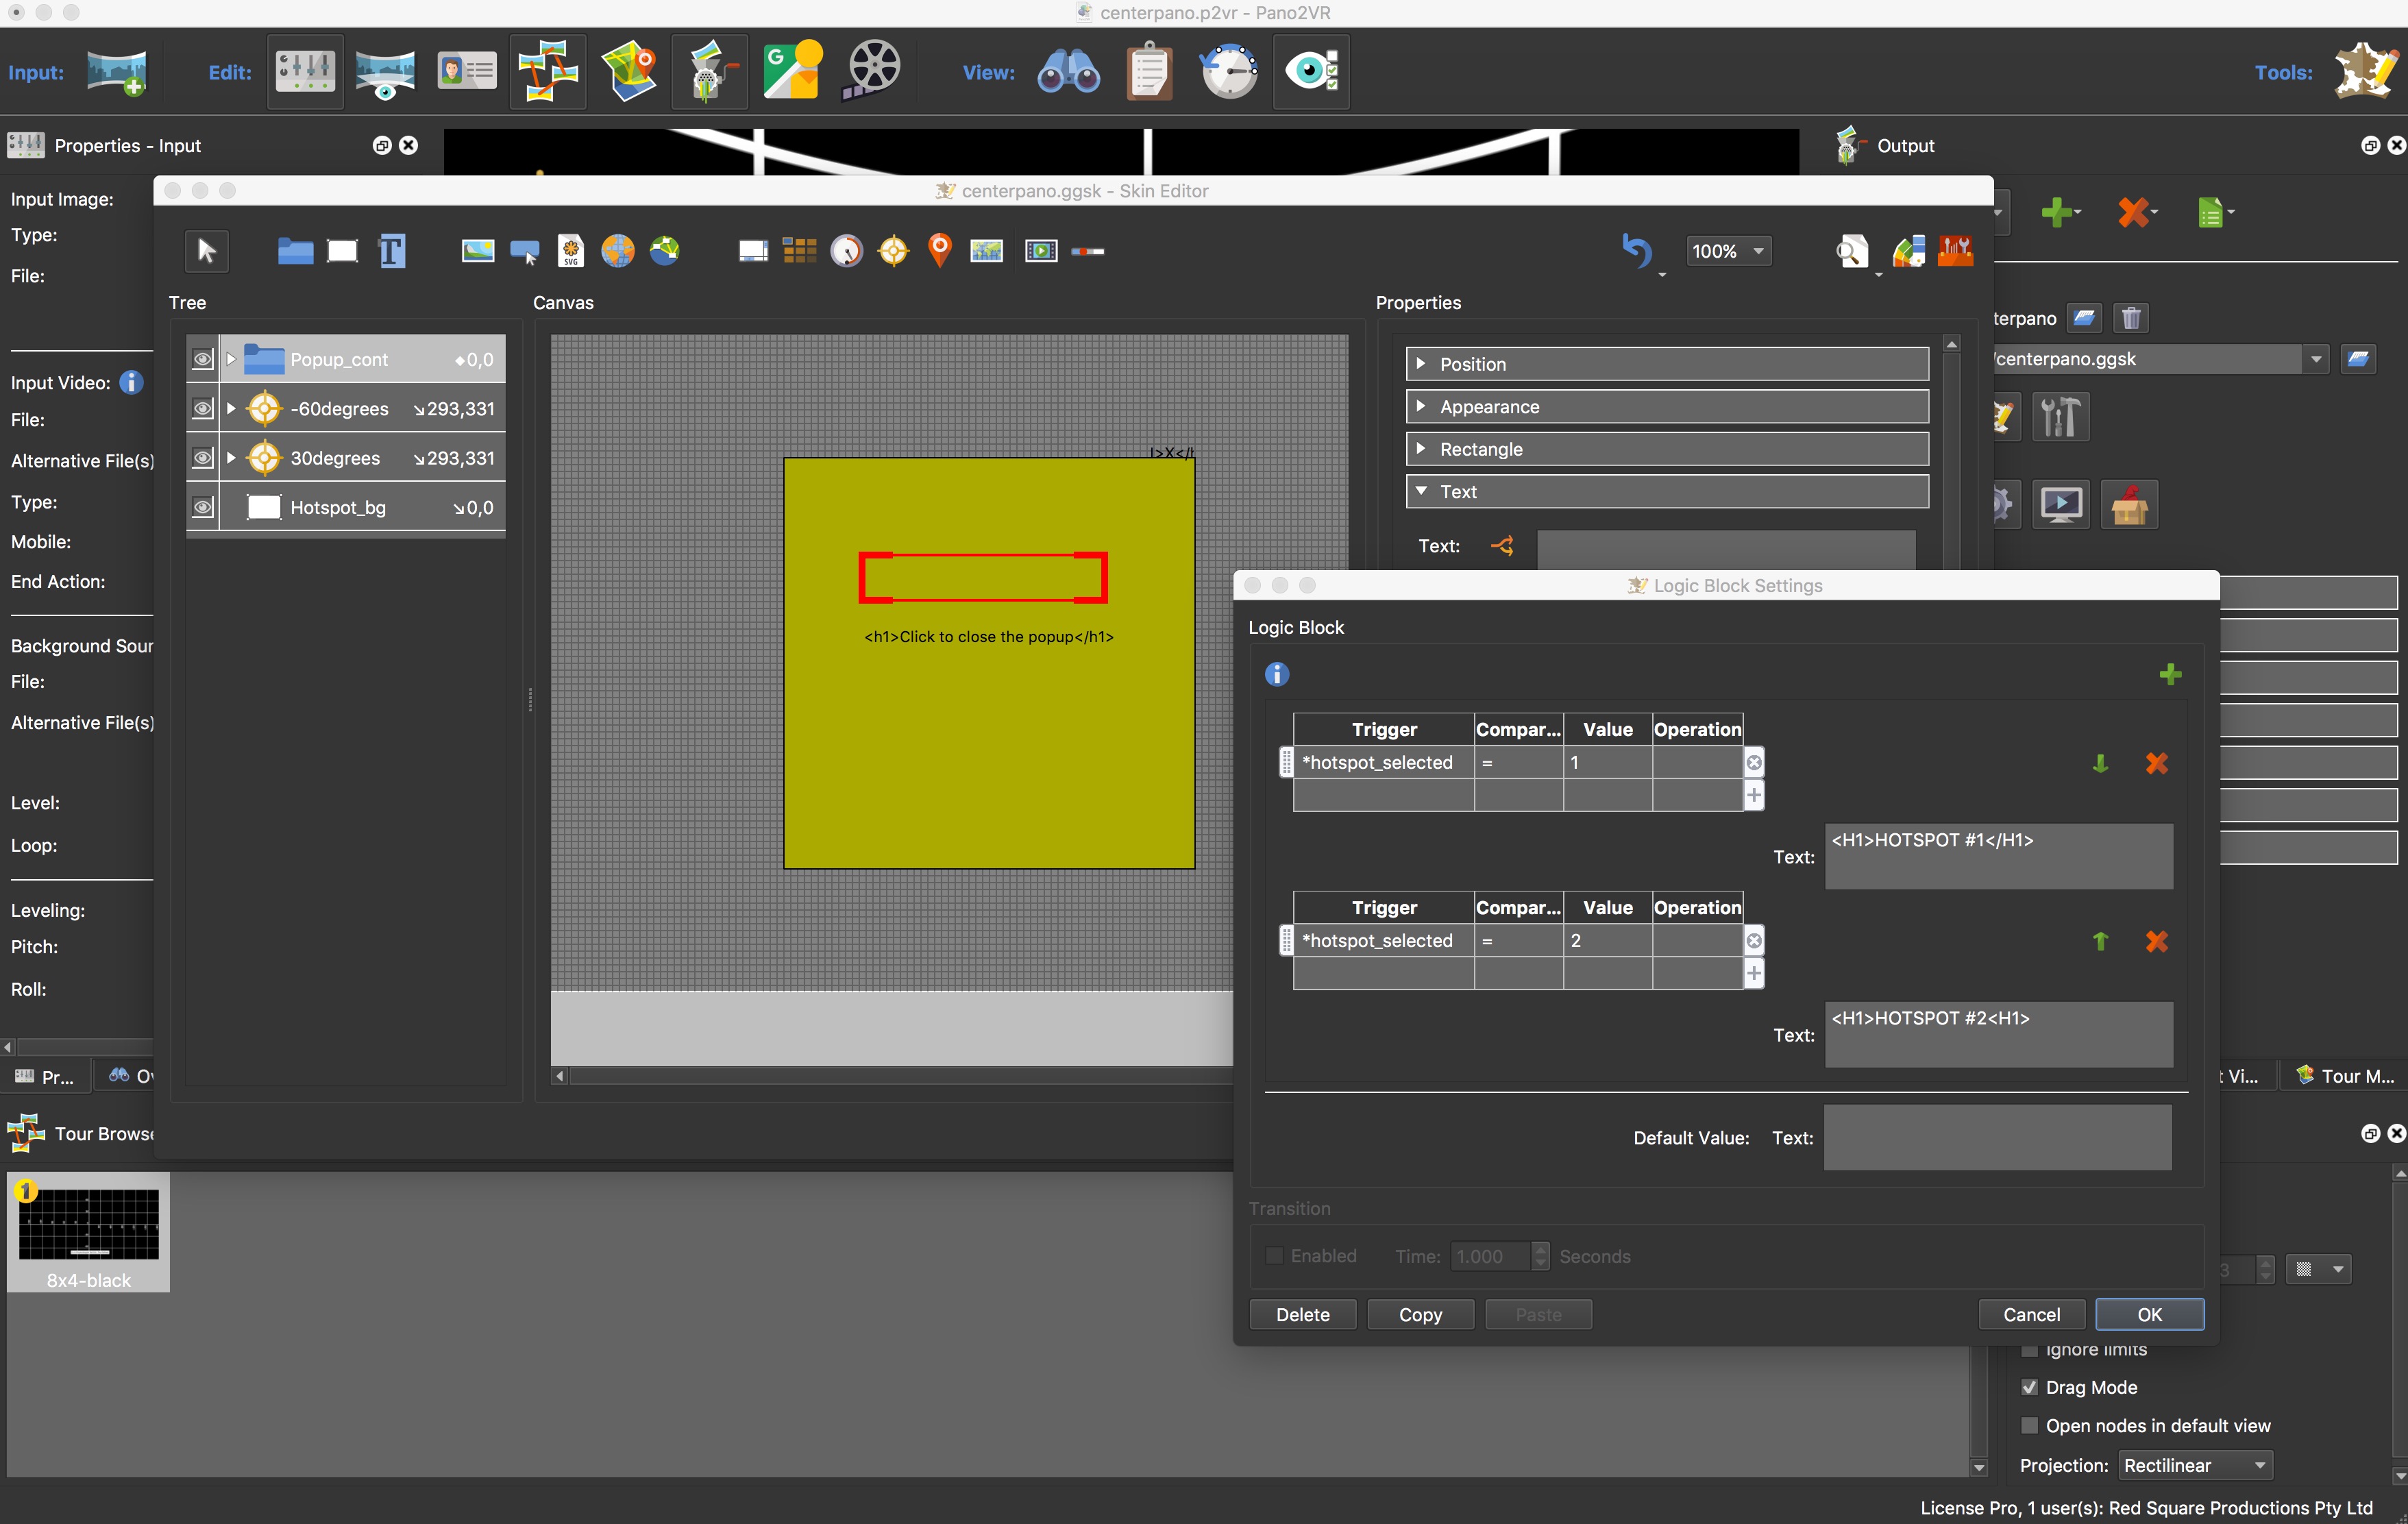Click the Logic Block info icon
This screenshot has height=1524, width=2408.
(1276, 675)
